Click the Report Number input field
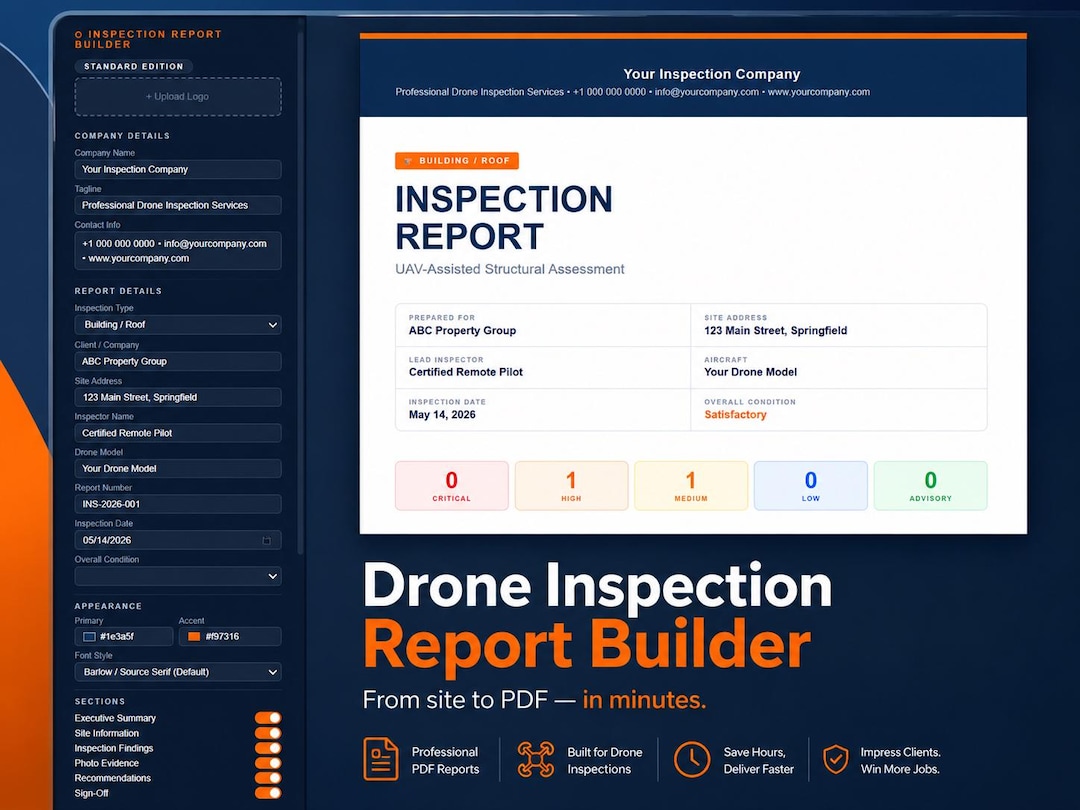Image resolution: width=1080 pixels, height=810 pixels. (178, 504)
